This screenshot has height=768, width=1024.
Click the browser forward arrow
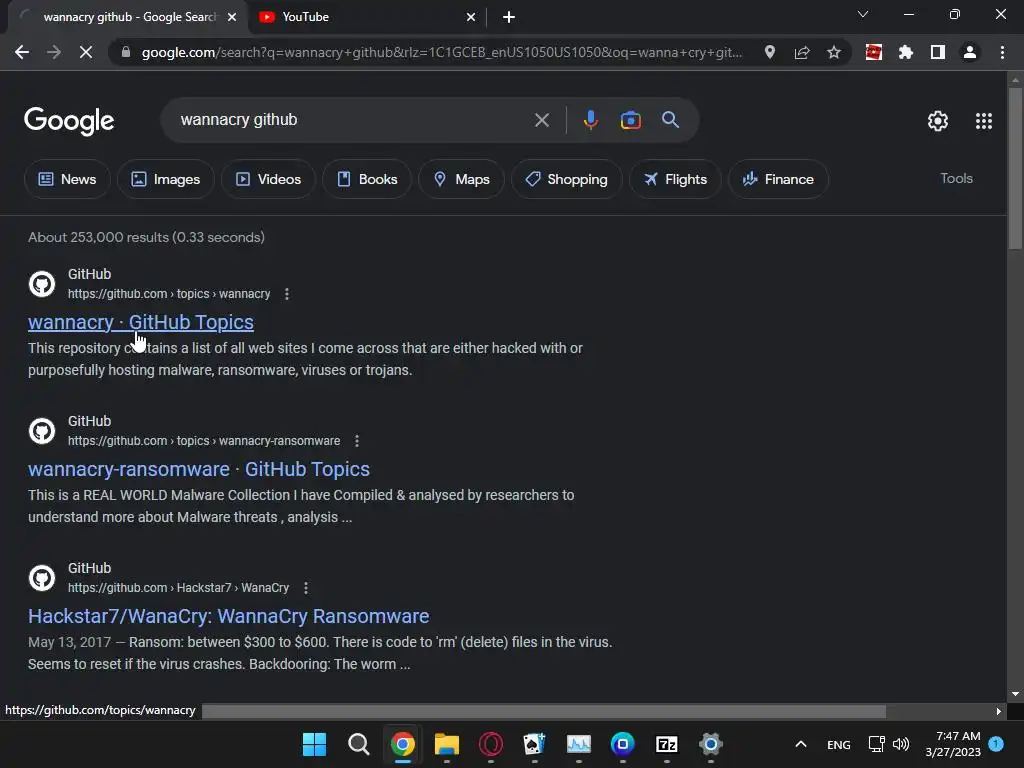tap(54, 52)
